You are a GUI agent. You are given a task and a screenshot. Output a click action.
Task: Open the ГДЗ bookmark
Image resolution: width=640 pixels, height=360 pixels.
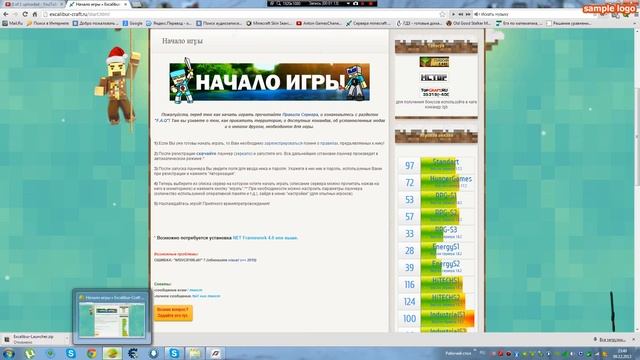pos(419,23)
